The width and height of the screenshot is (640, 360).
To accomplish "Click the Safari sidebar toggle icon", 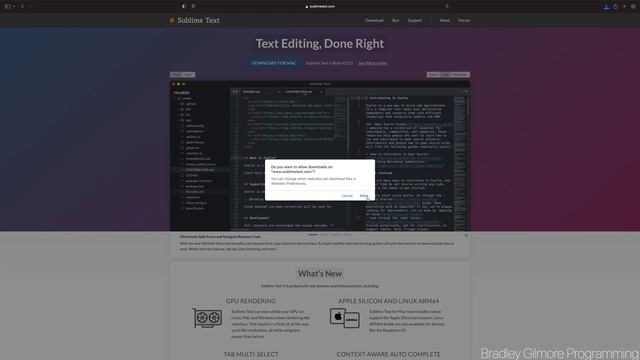I will pos(7,6).
